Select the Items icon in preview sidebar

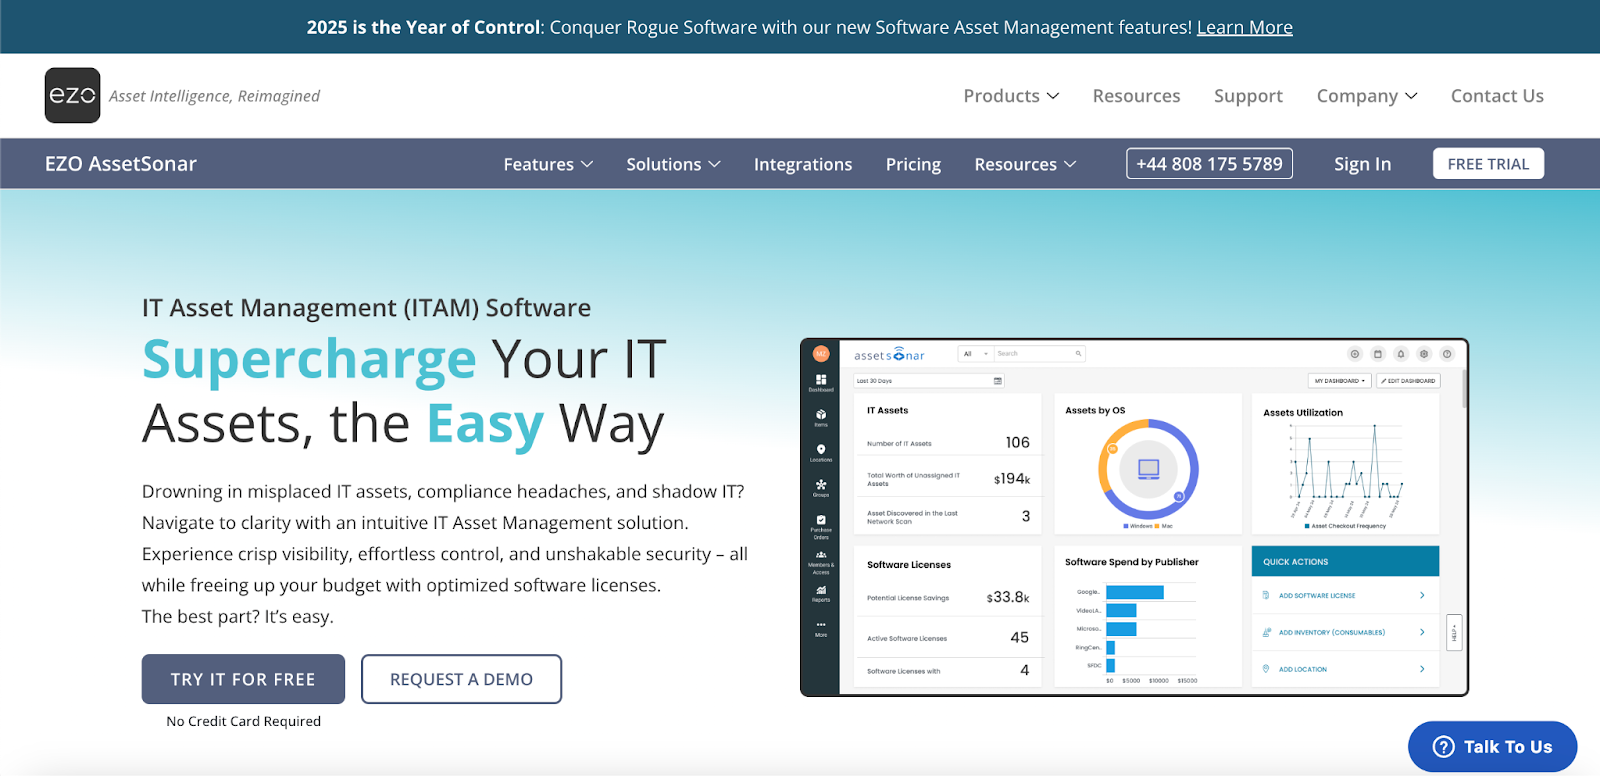click(x=821, y=416)
